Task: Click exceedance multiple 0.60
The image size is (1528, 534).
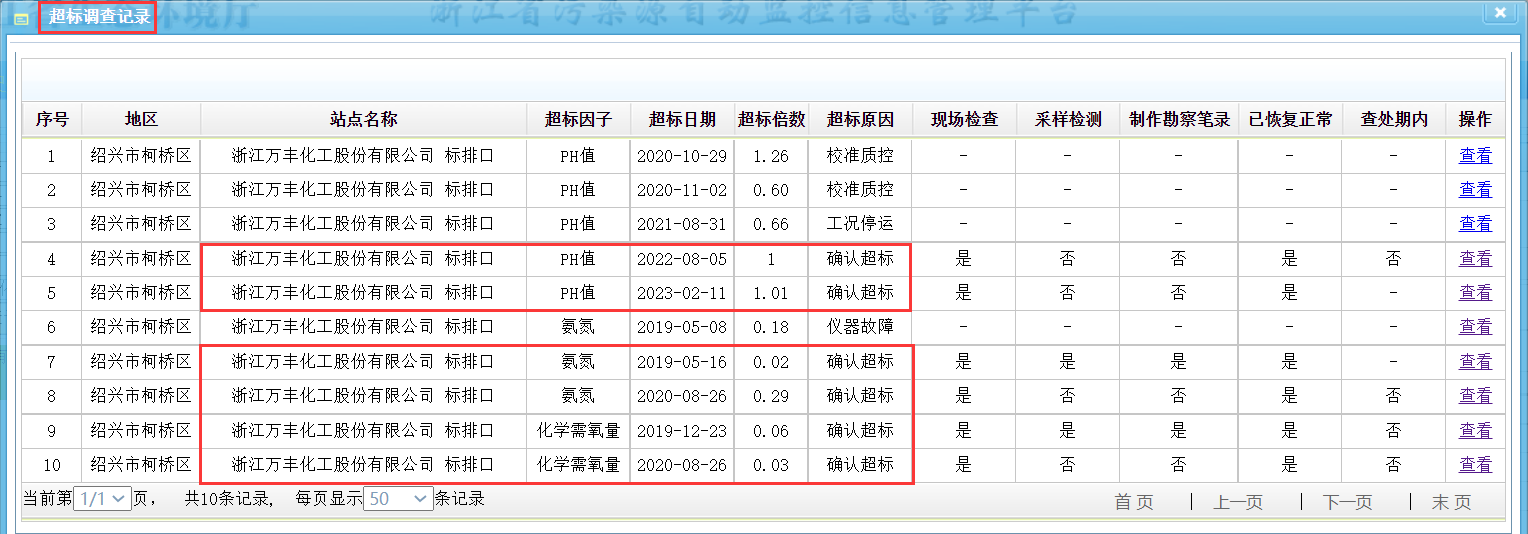Action: pos(771,190)
